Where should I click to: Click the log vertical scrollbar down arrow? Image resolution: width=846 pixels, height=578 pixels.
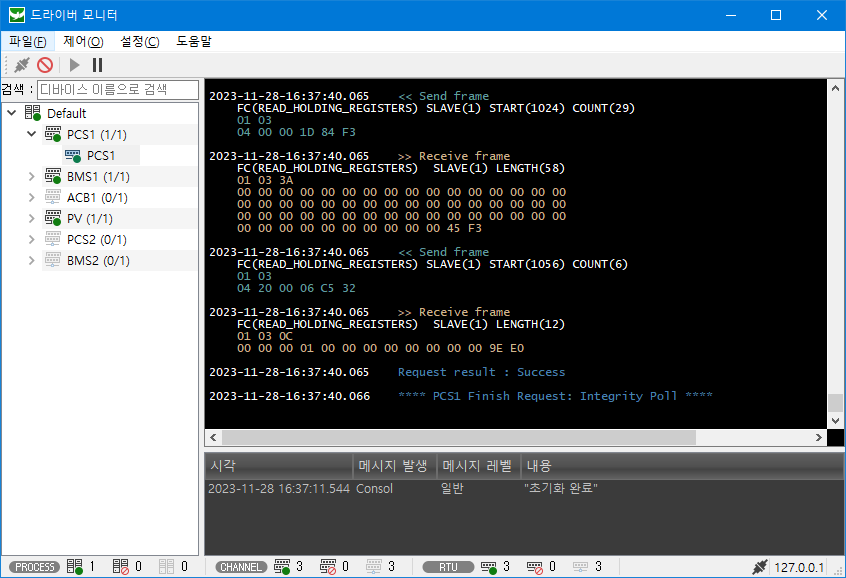coord(835,421)
